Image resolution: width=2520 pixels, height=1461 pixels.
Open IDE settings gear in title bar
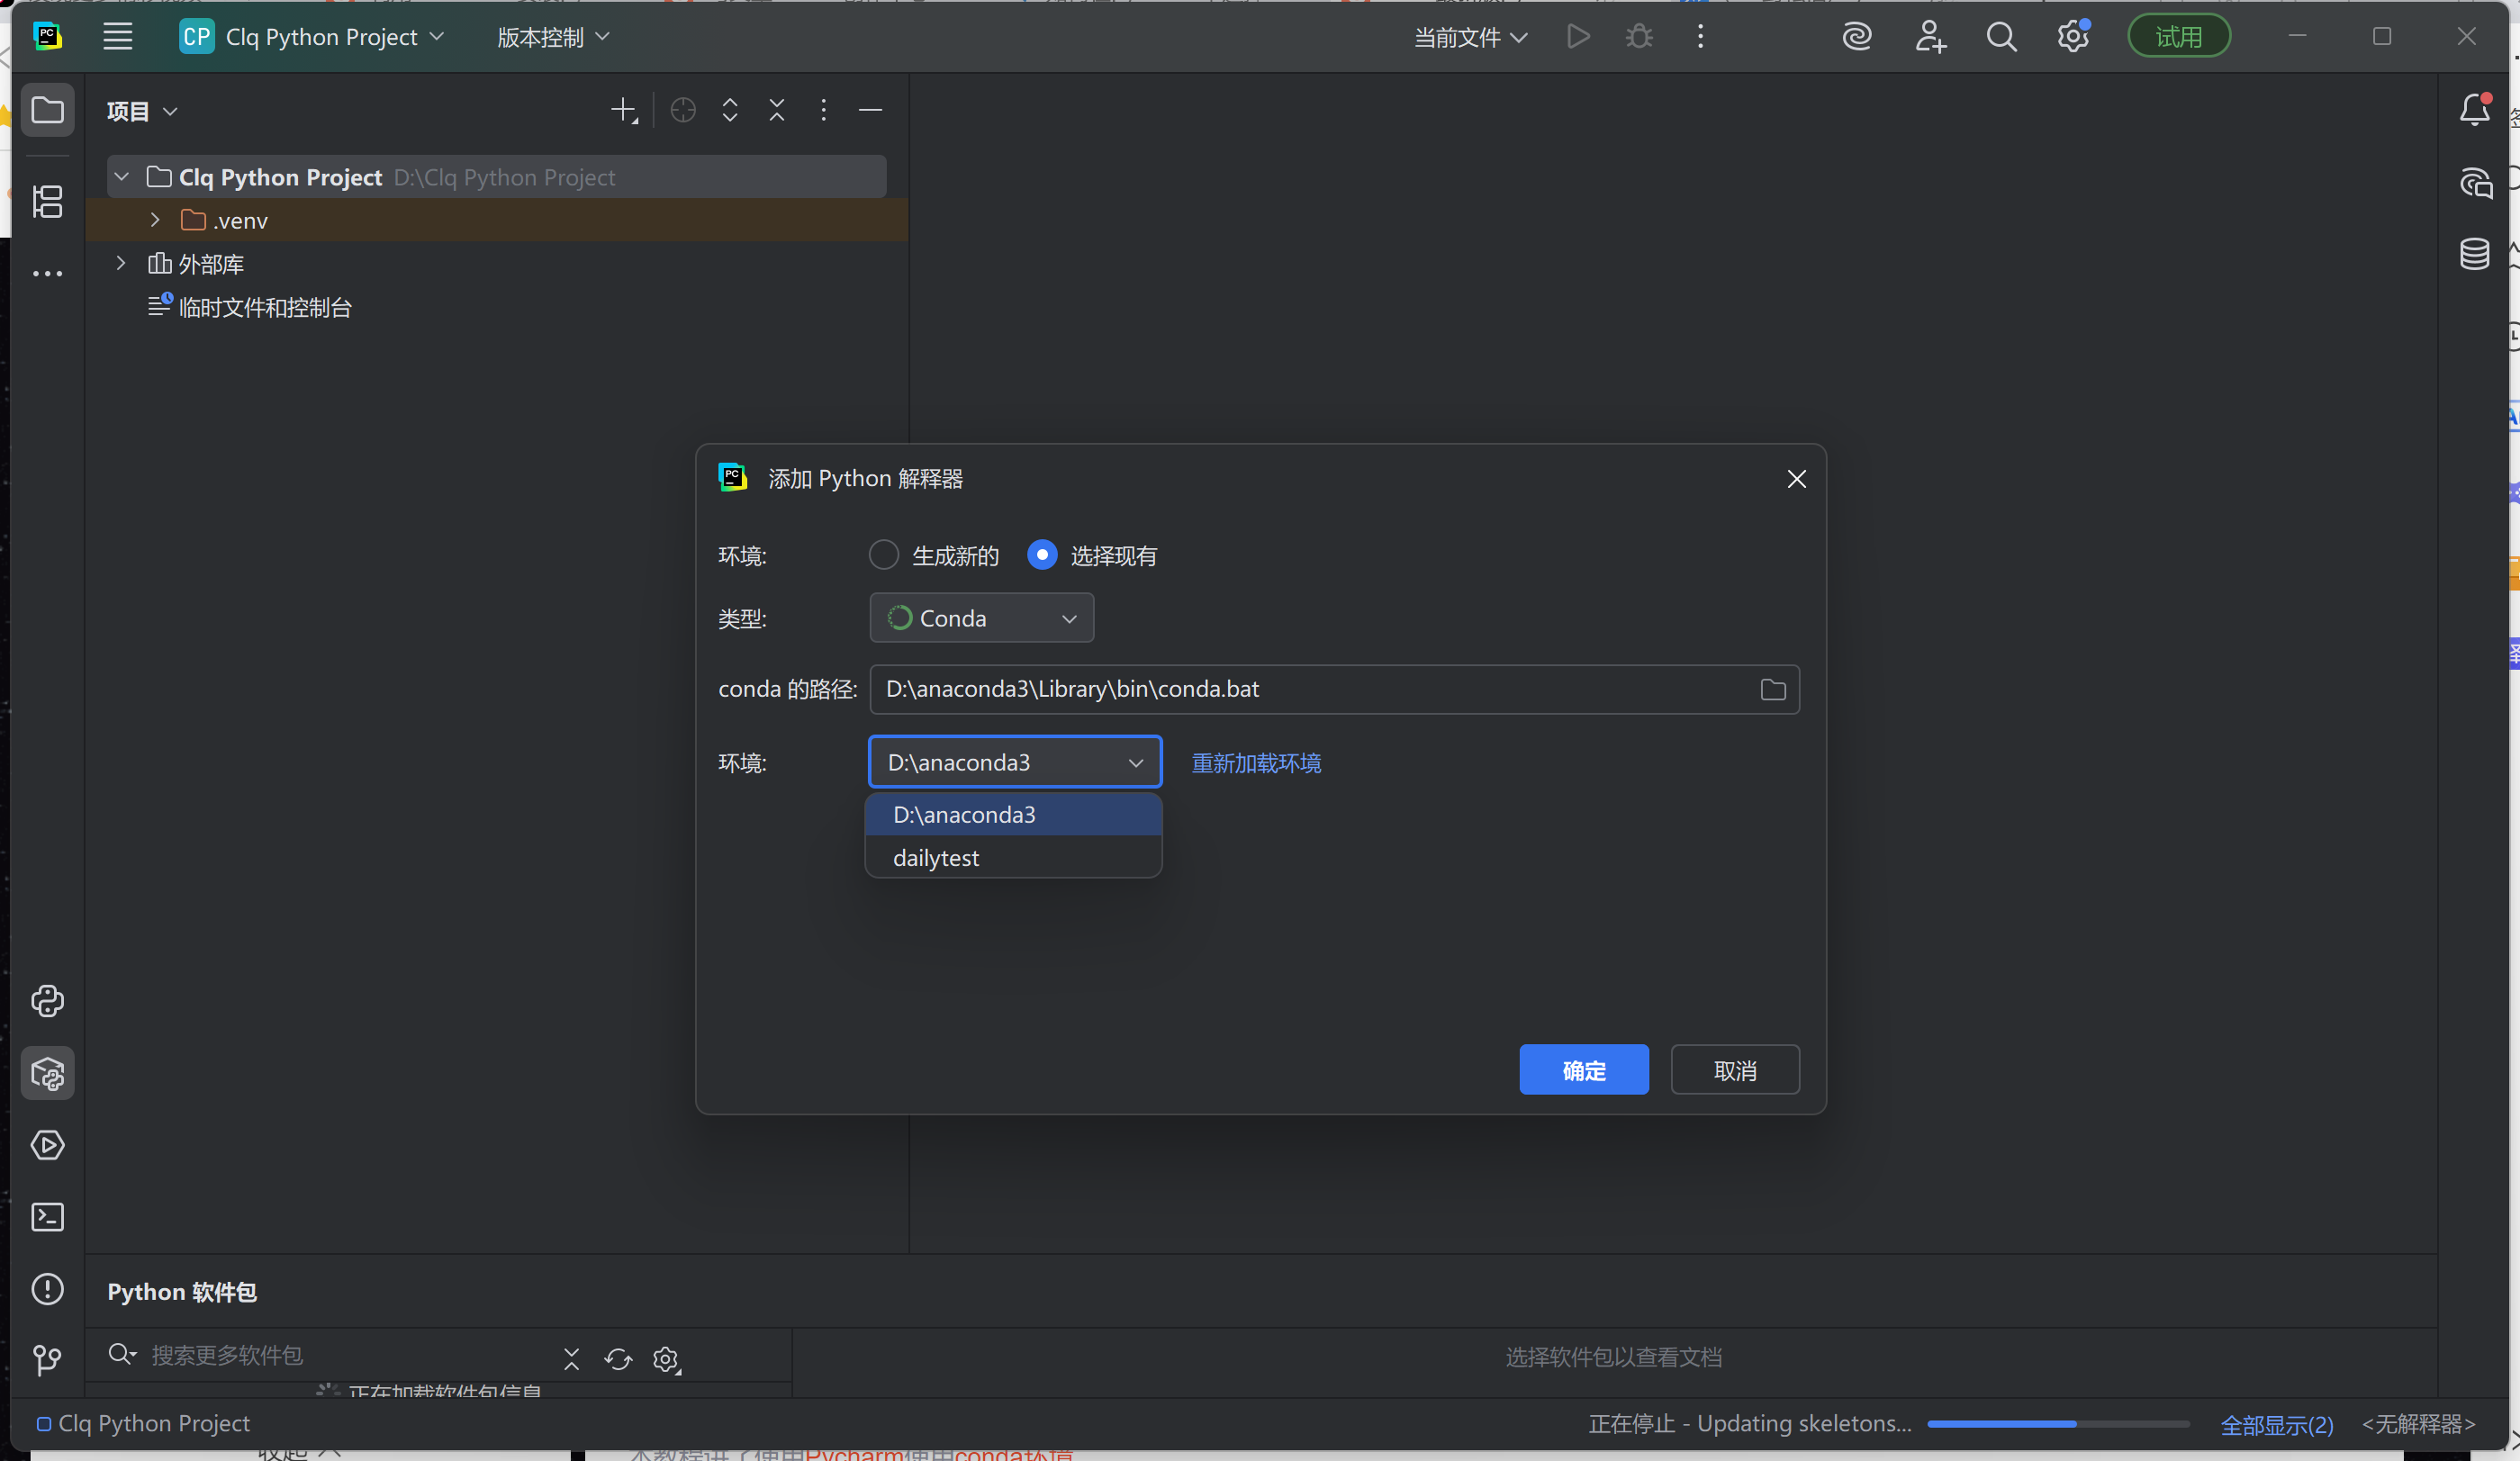click(2073, 37)
